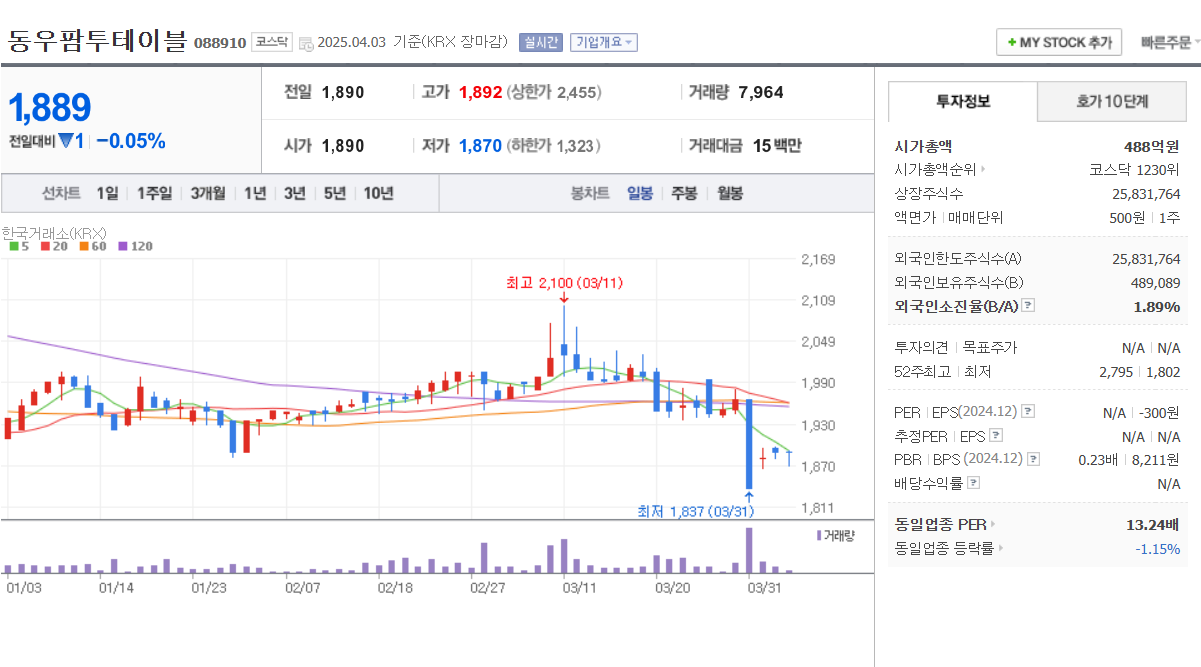
Task: Open the help icon next to PBR|BPS(2024.12)
Action: tap(1033, 459)
